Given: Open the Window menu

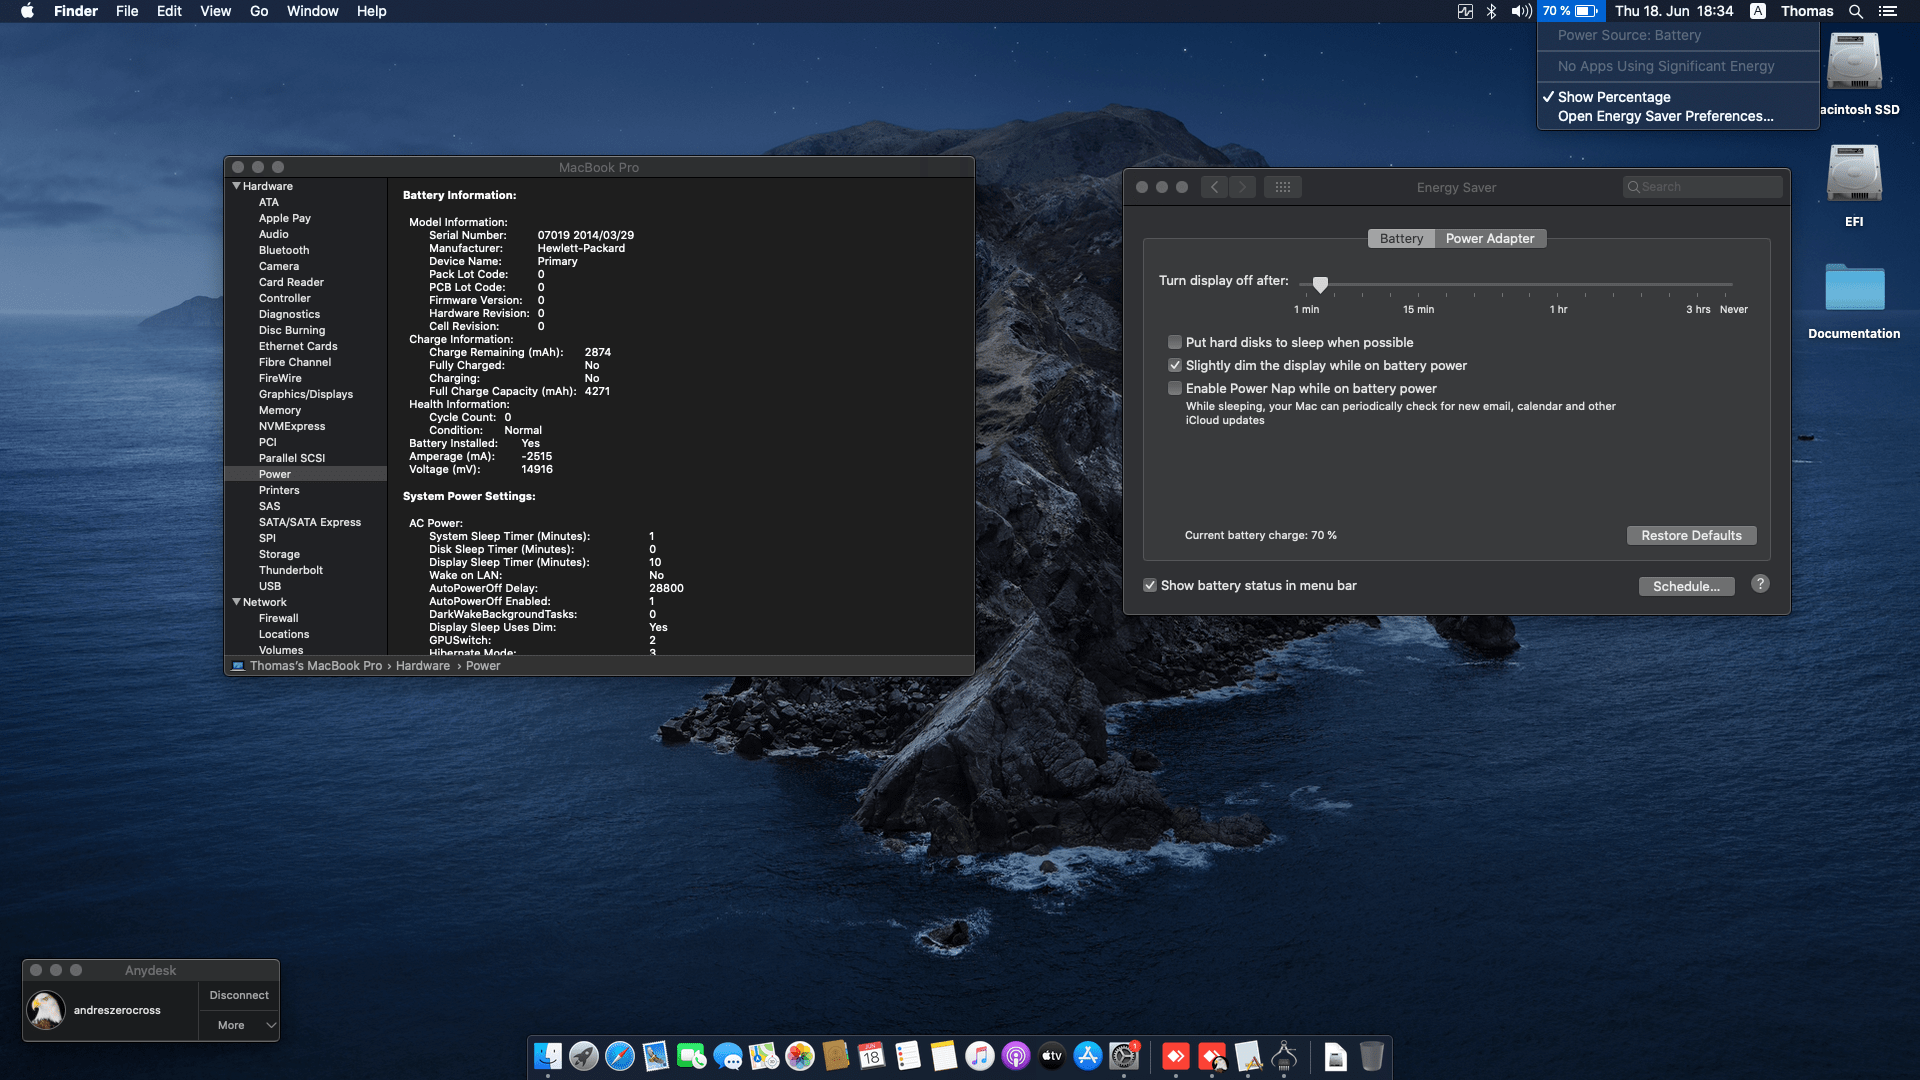Looking at the screenshot, I should click(312, 11).
